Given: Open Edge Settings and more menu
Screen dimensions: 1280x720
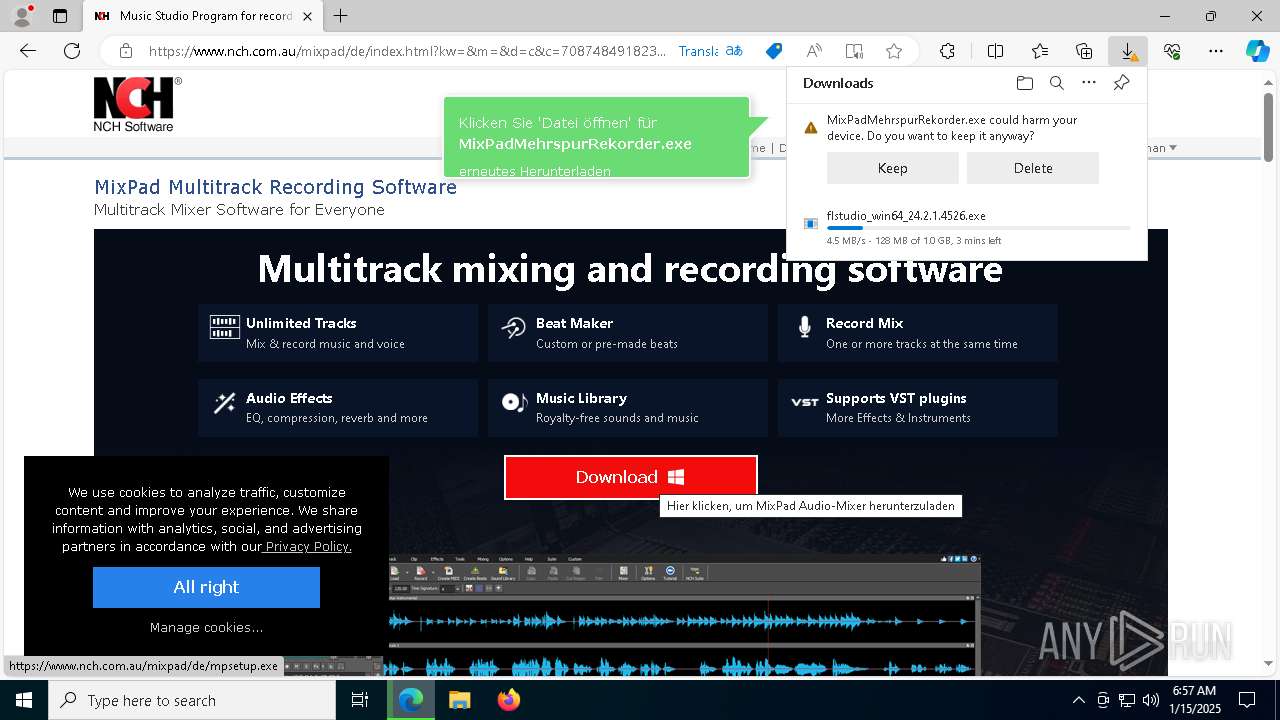Looking at the screenshot, I should point(1216,51).
